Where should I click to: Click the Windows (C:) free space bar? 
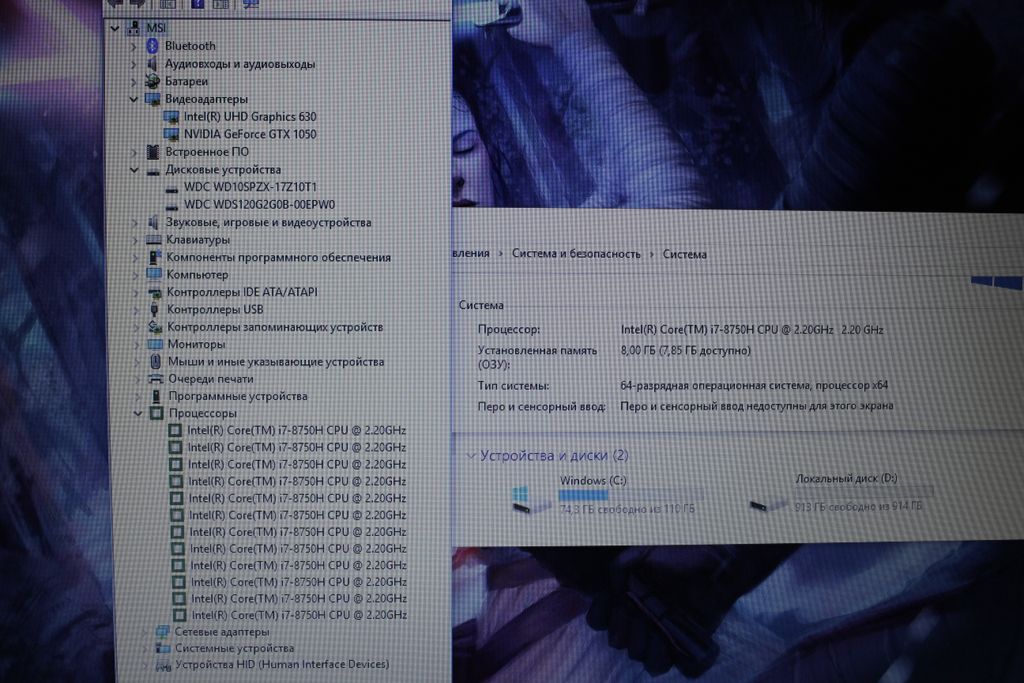pyautogui.click(x=630, y=495)
